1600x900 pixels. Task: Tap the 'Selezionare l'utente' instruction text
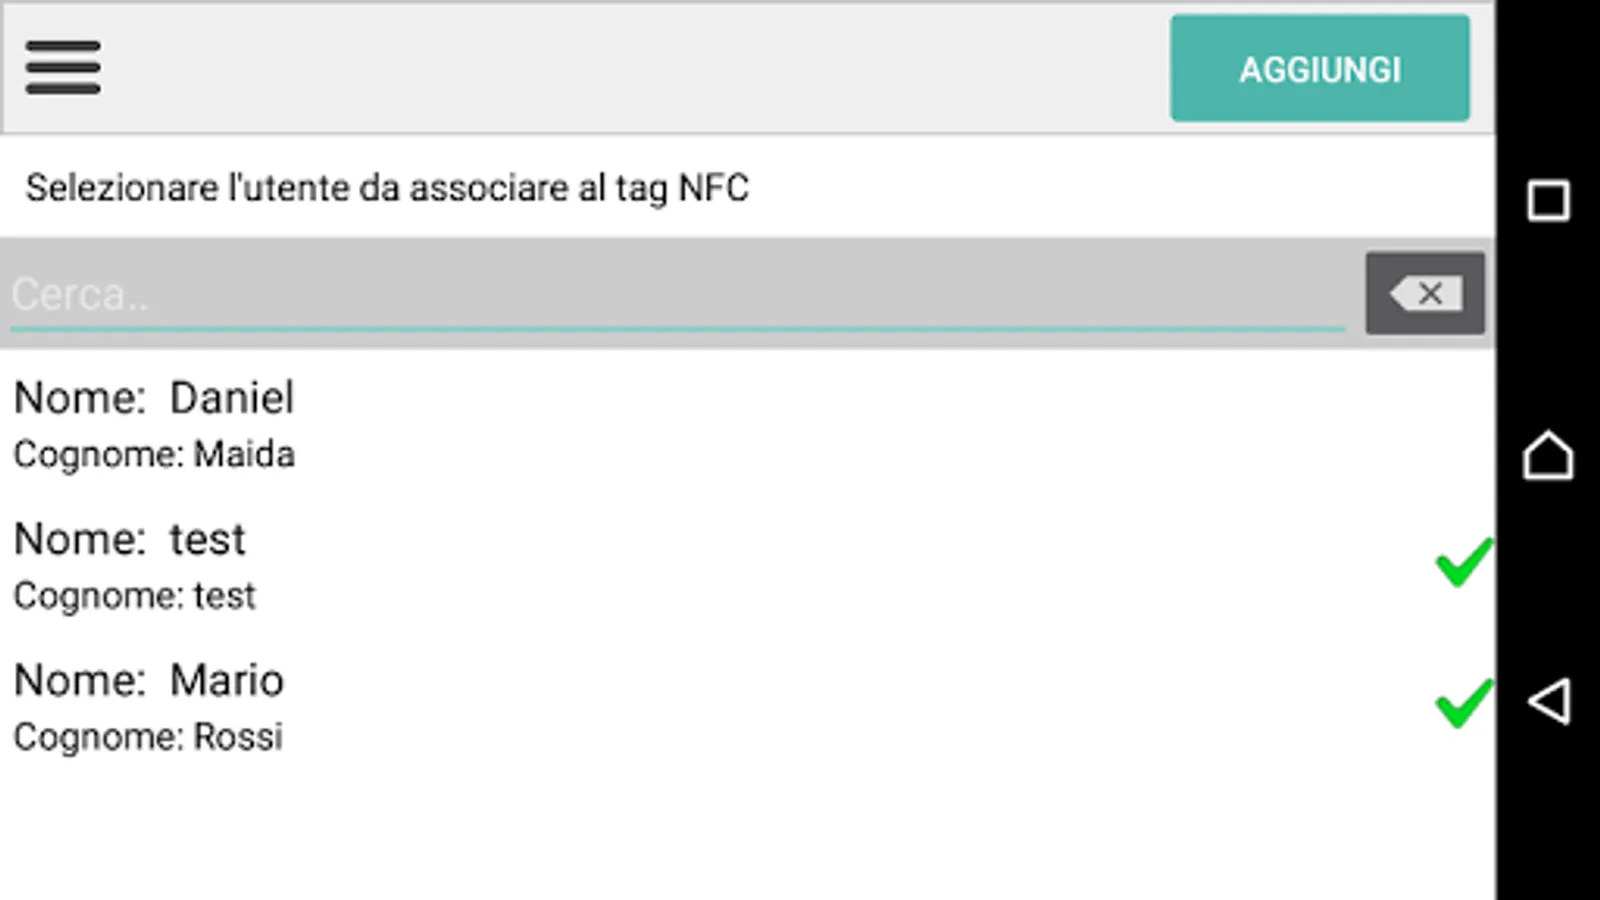click(387, 188)
